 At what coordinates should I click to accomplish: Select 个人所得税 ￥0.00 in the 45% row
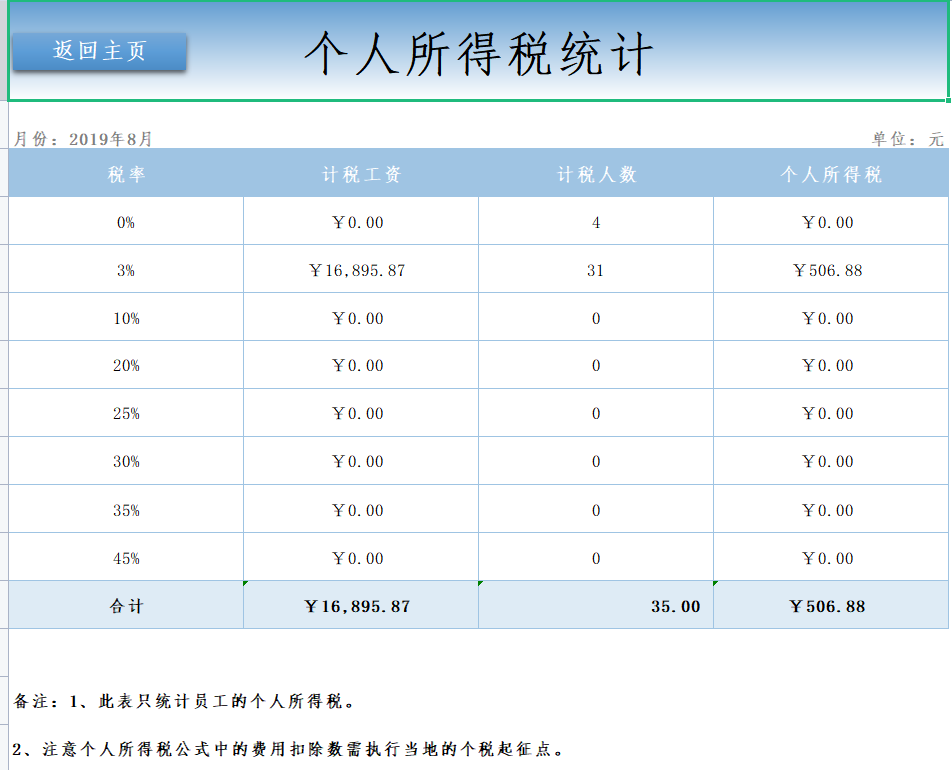click(831, 557)
